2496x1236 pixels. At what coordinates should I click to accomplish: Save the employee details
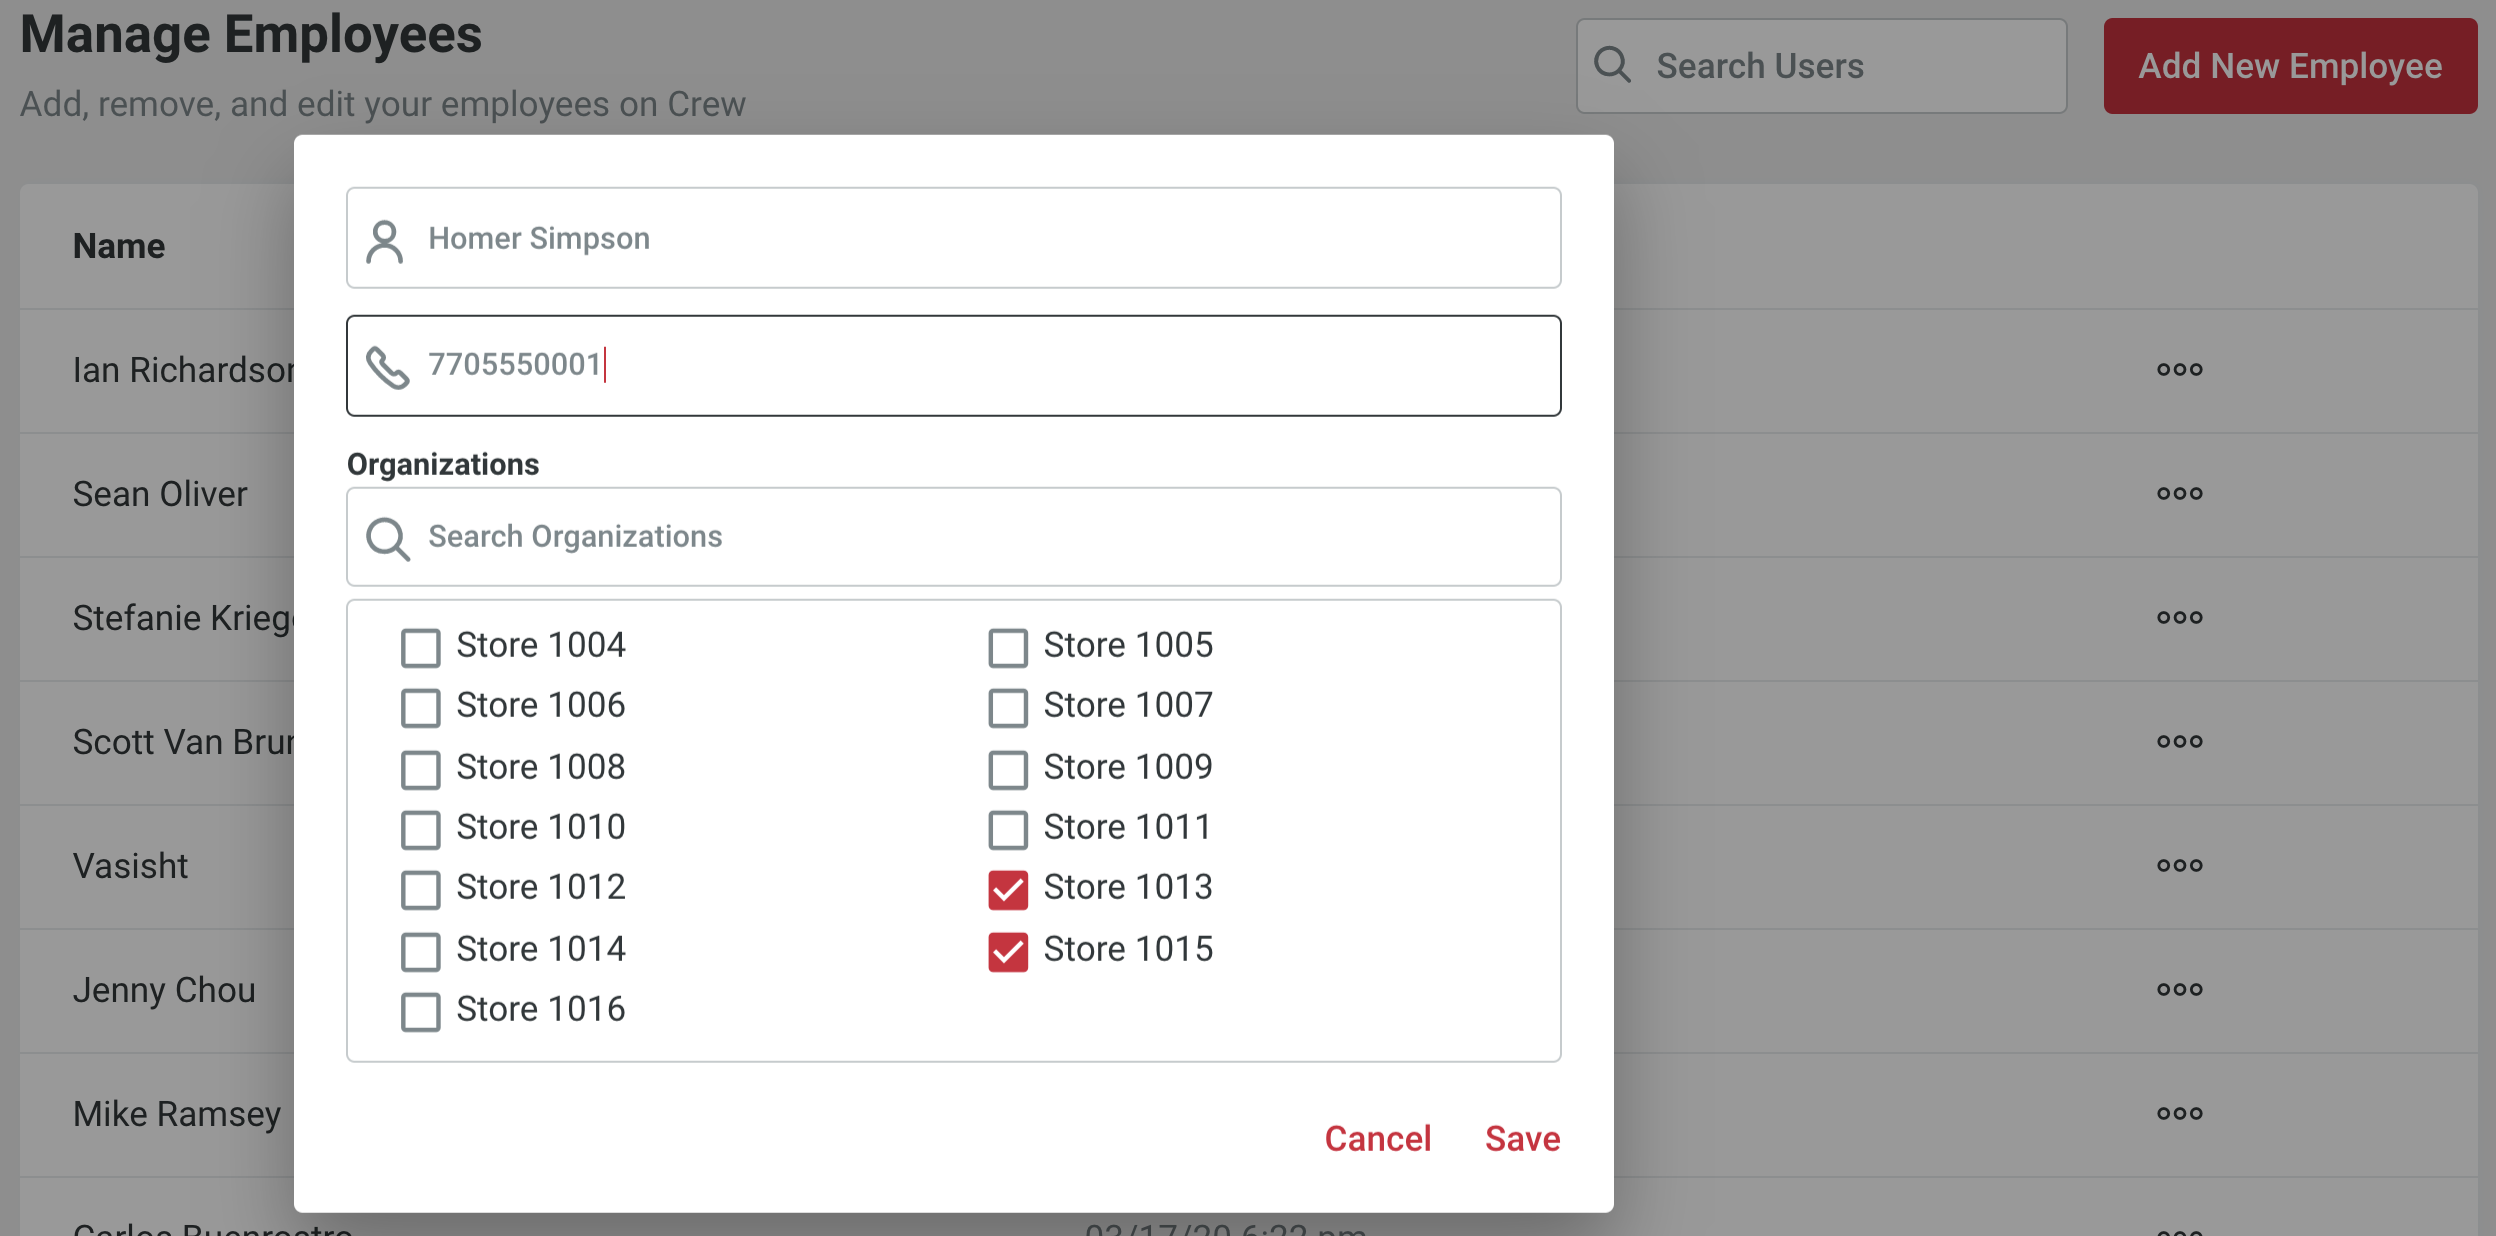tap(1522, 1139)
